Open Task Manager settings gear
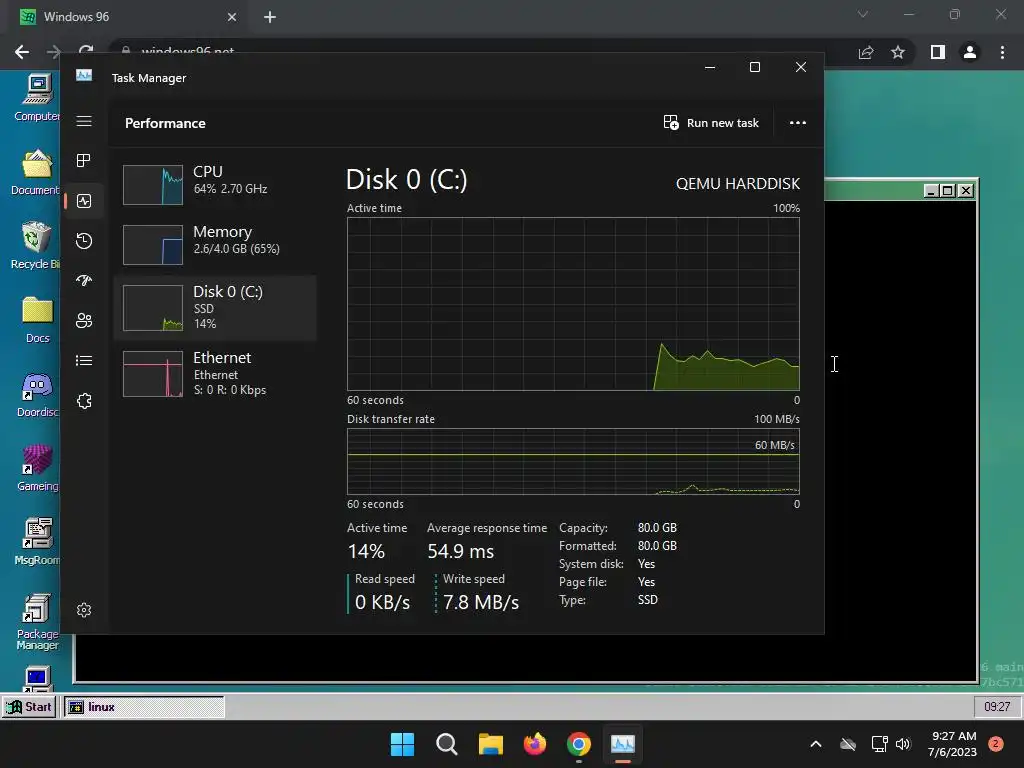This screenshot has width=1024, height=768. (x=84, y=610)
